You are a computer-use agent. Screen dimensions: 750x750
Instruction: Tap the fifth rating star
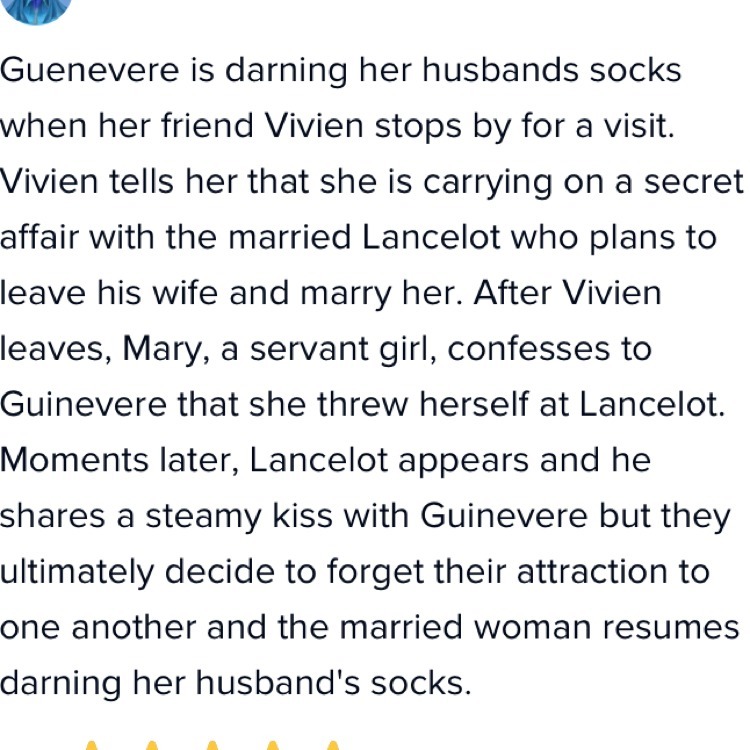pyautogui.click(x=333, y=745)
